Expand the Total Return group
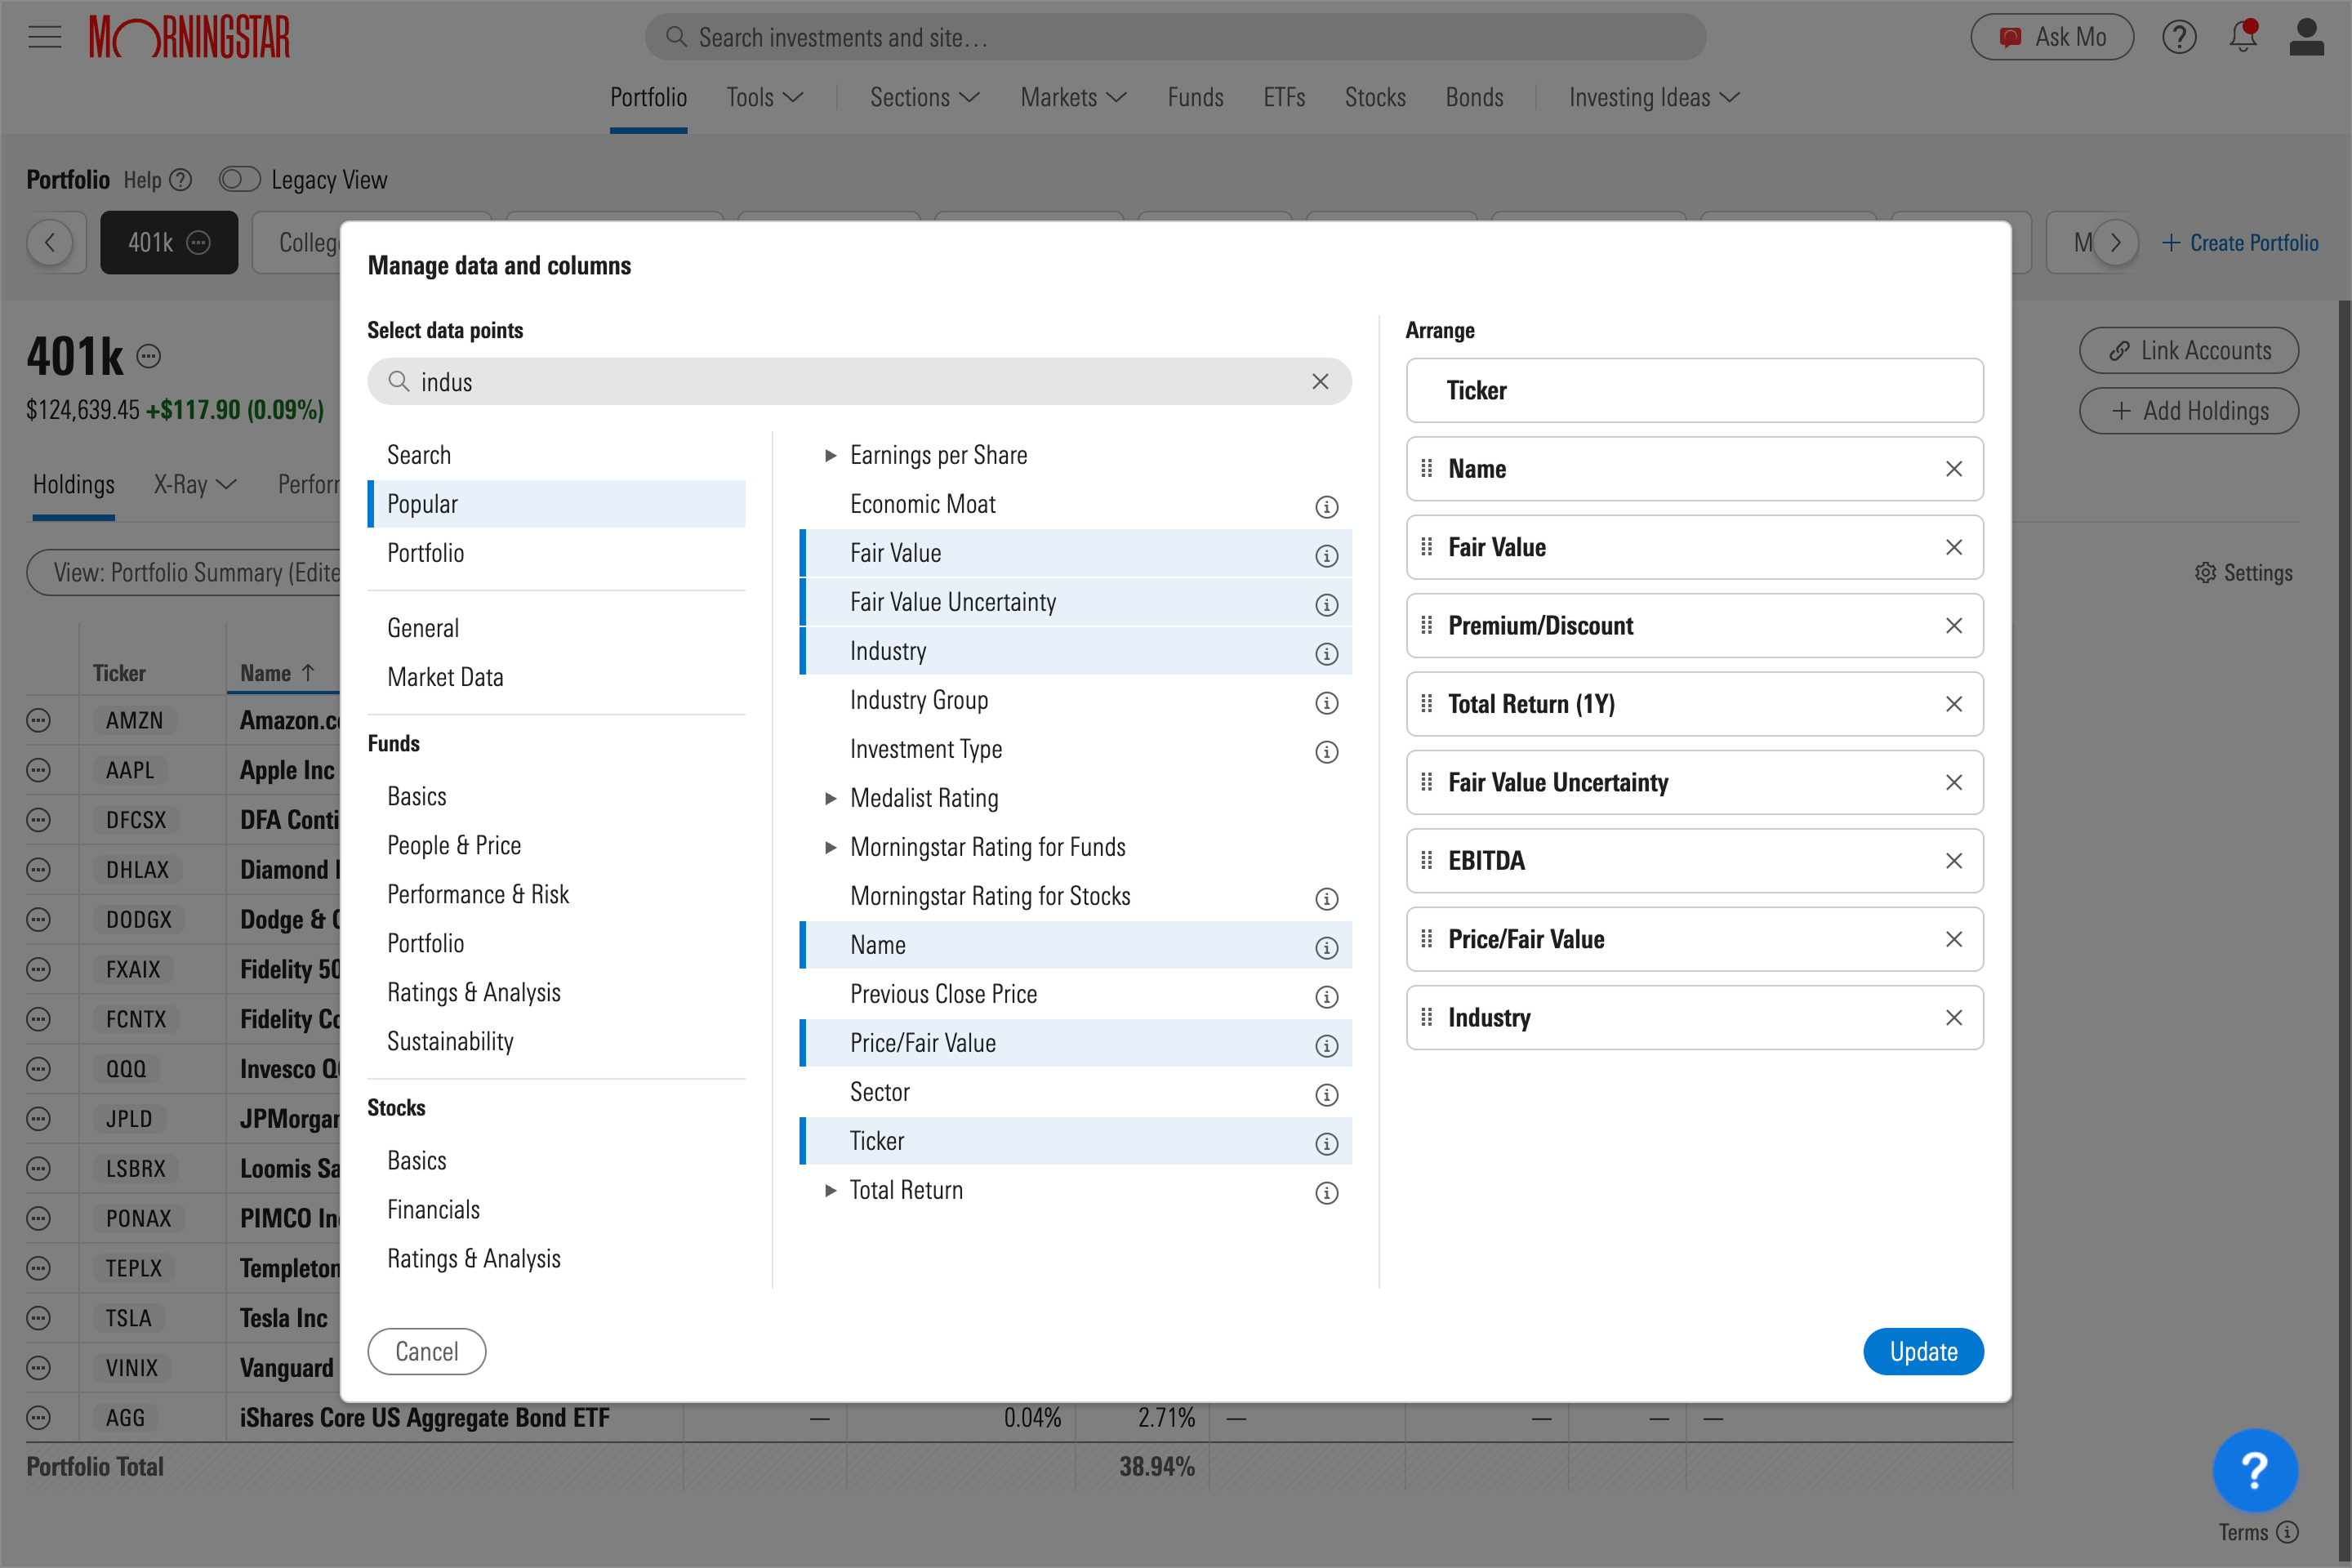The image size is (2352, 1568). [831, 1190]
